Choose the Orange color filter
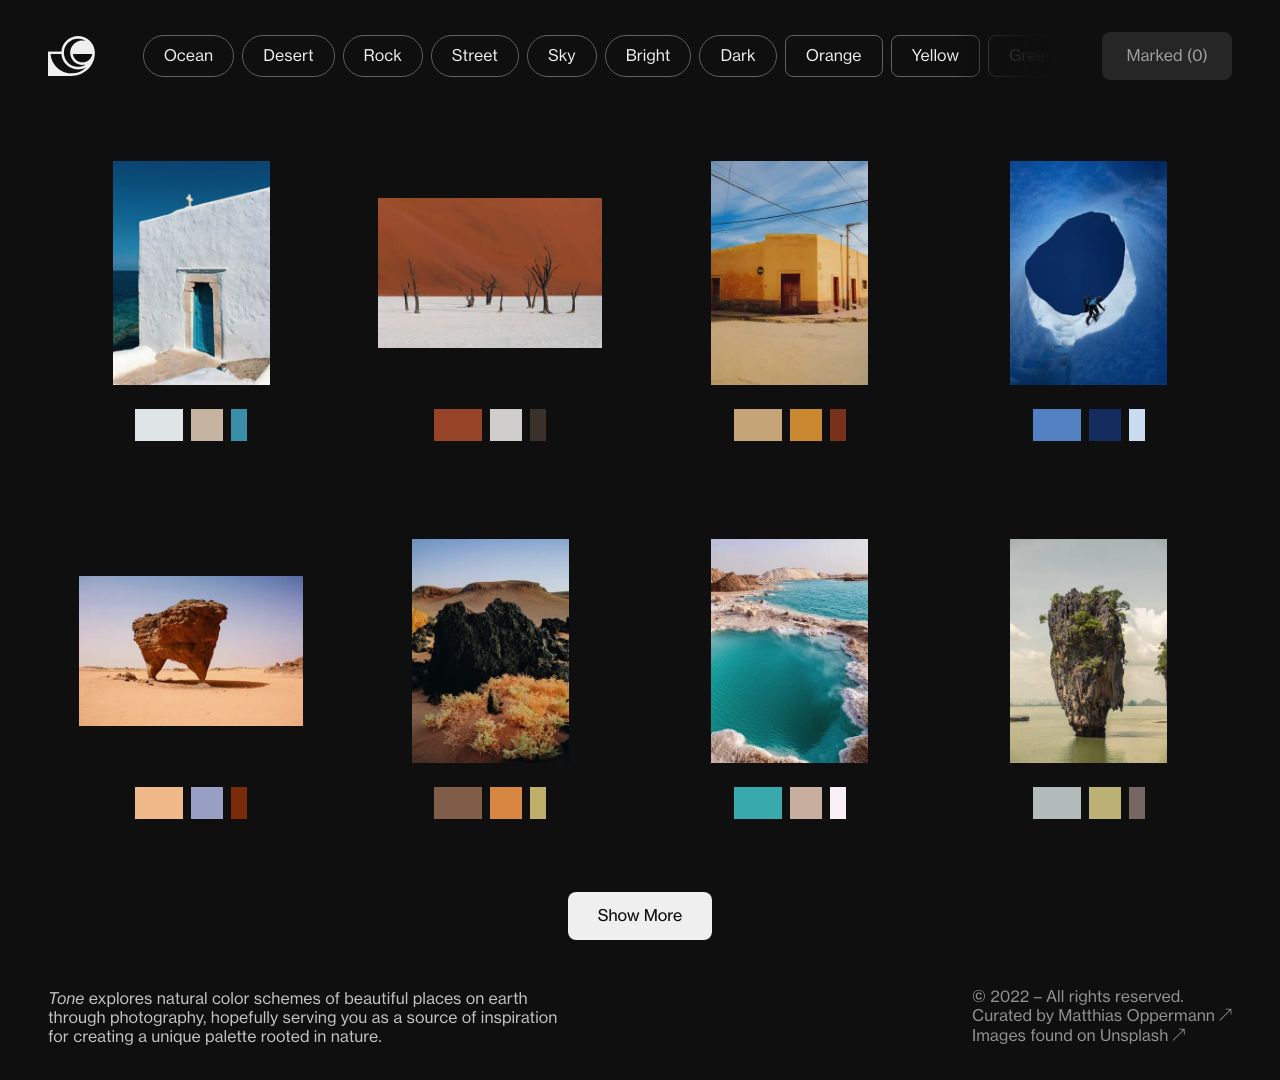The height and width of the screenshot is (1080, 1280). click(833, 56)
